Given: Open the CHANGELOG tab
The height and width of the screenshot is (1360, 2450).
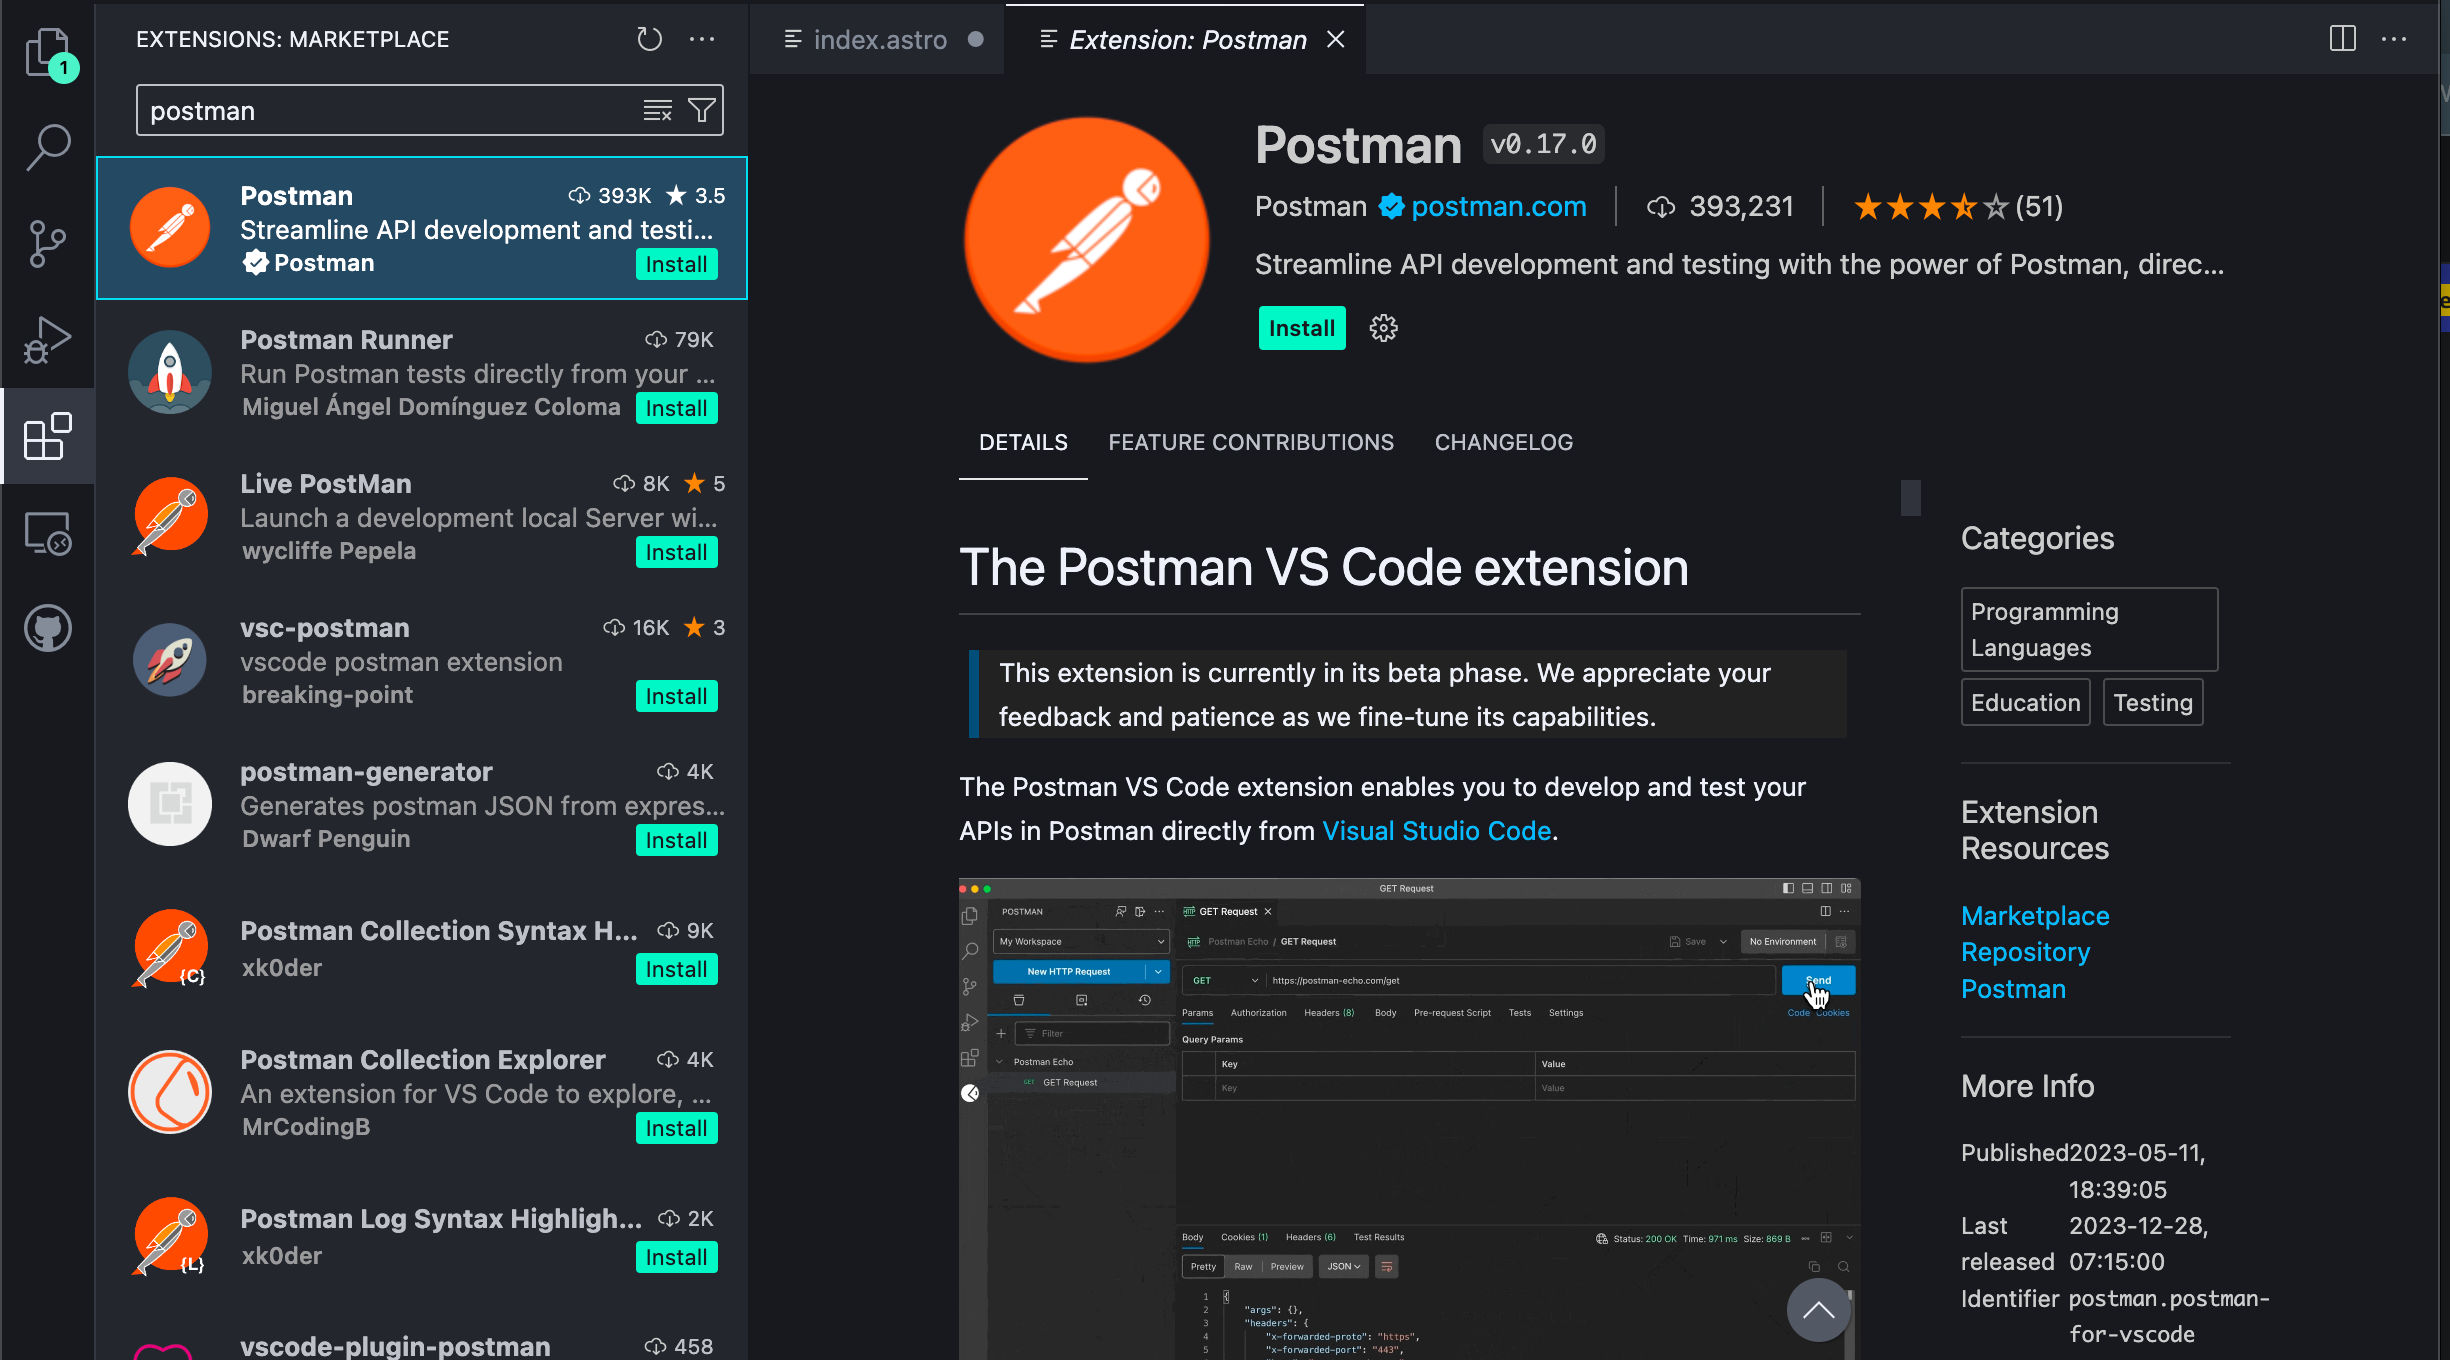Looking at the screenshot, I should pos(1504,442).
